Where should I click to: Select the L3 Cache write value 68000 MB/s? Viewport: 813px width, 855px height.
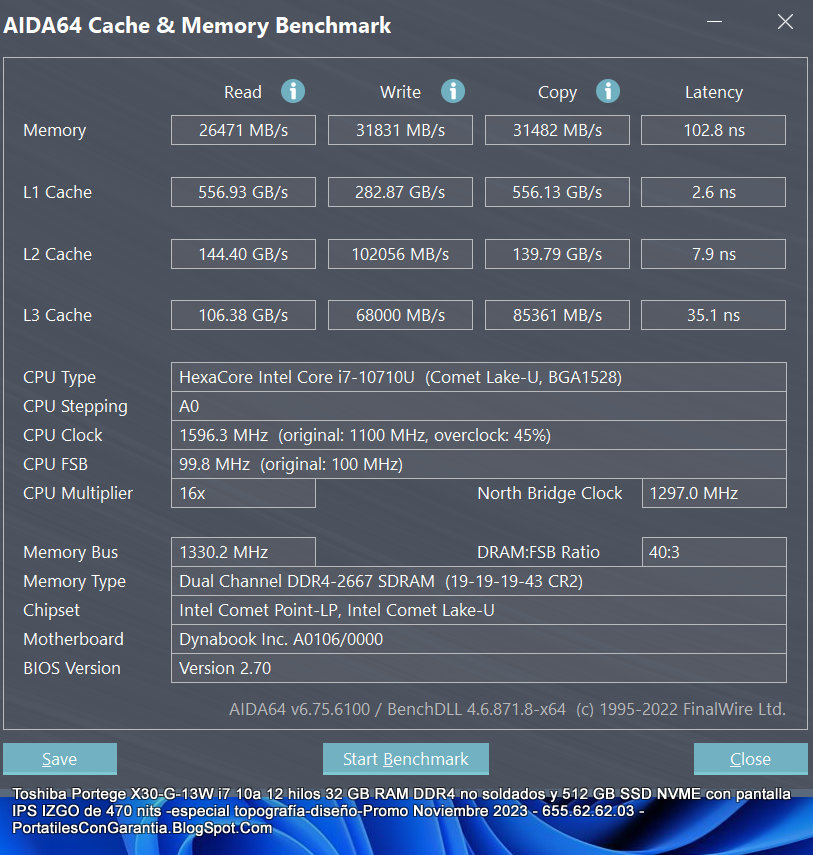[x=400, y=315]
